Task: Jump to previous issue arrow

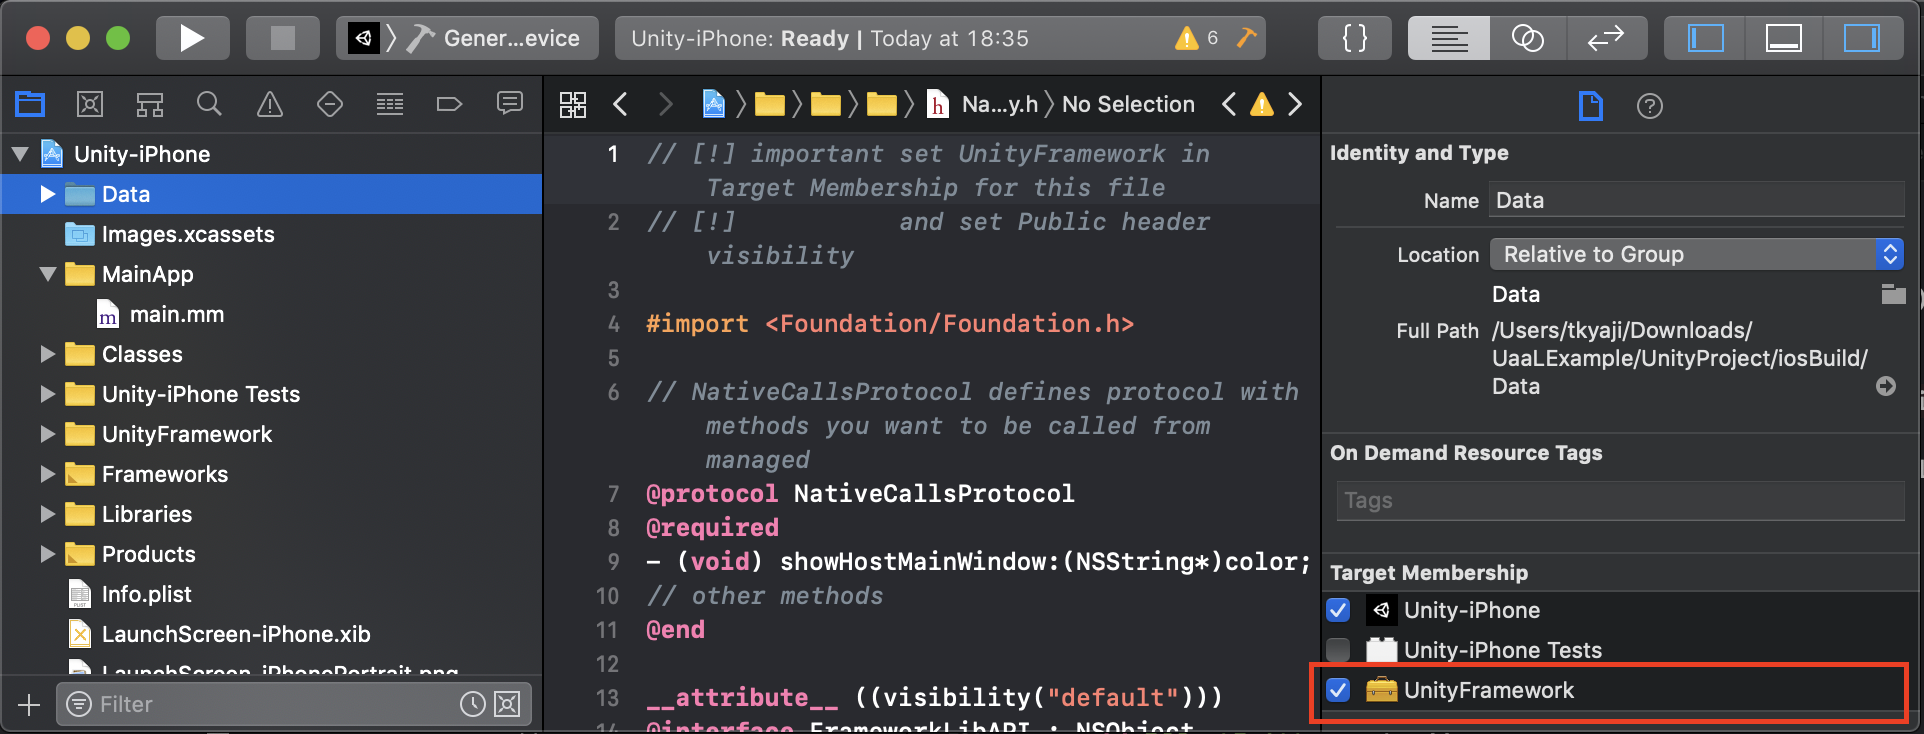Action: point(1229,104)
